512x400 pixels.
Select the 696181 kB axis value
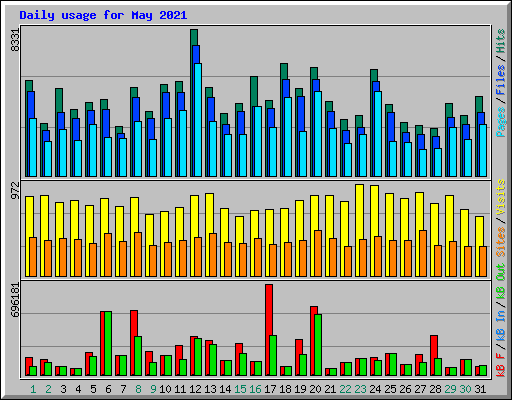point(15,299)
